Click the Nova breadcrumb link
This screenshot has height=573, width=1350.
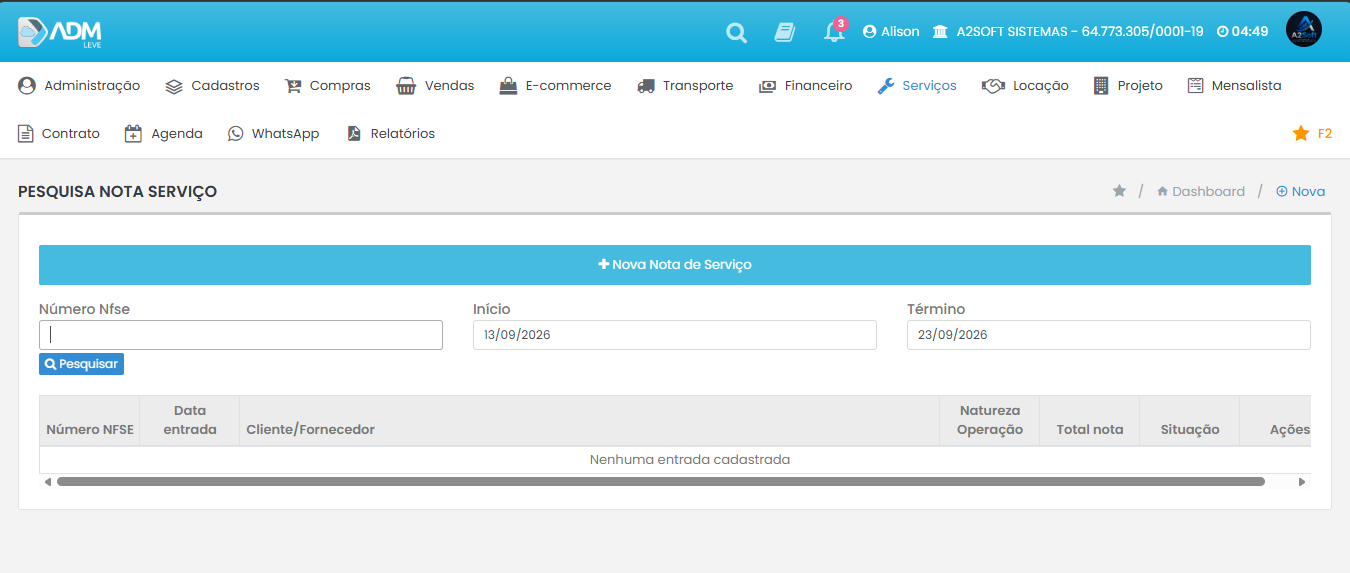(x=1300, y=191)
